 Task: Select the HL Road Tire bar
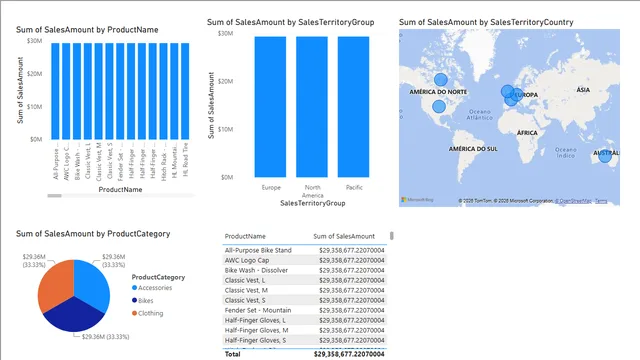pyautogui.click(x=185, y=91)
